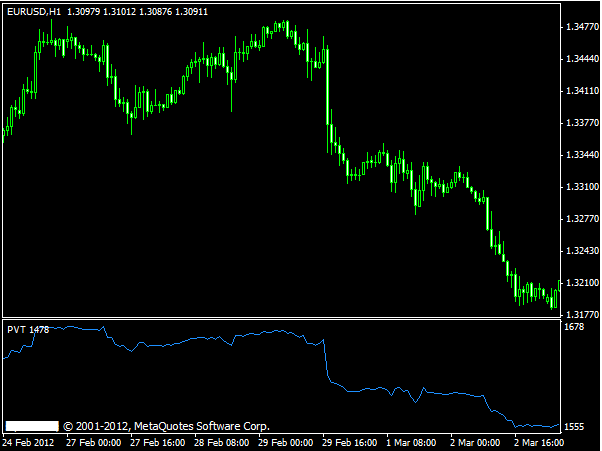Click the 1.34770 price axis label
Screen dimensions: 602x451
(582, 27)
